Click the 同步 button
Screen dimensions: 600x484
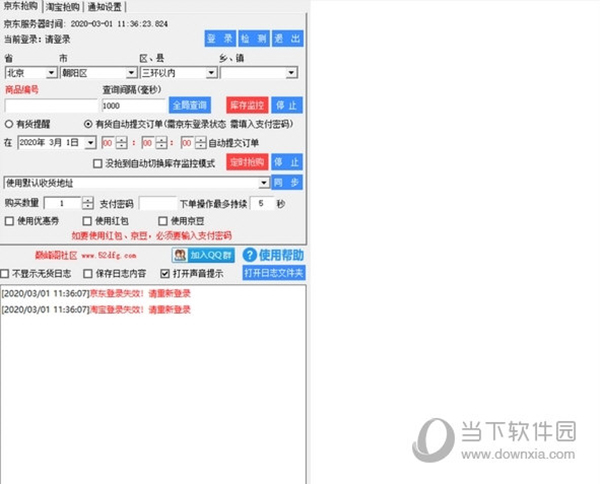click(287, 183)
